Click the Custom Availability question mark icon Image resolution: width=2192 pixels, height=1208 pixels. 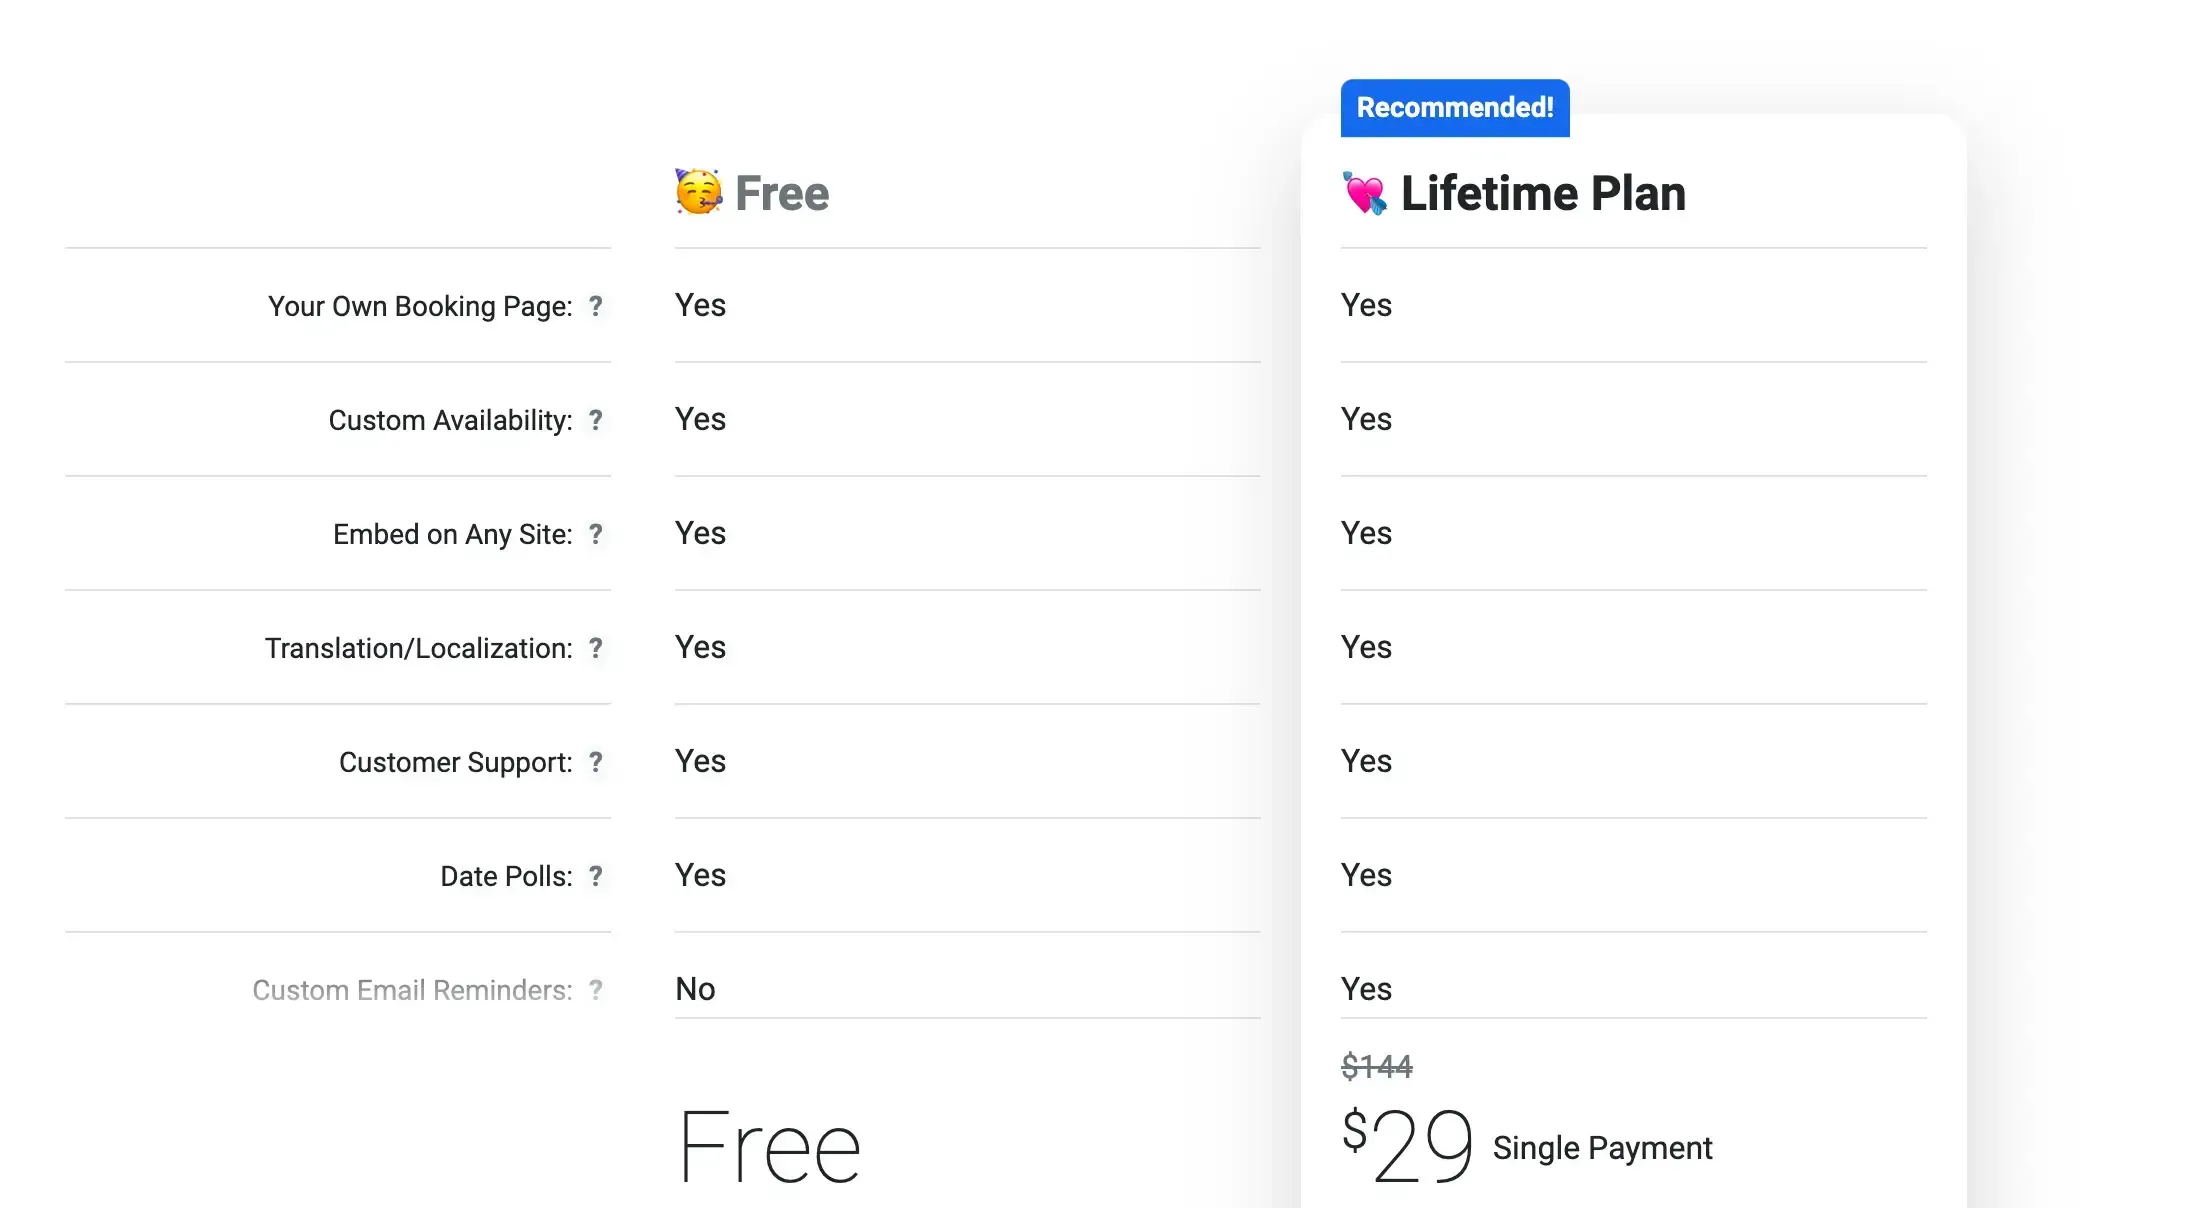tap(597, 422)
